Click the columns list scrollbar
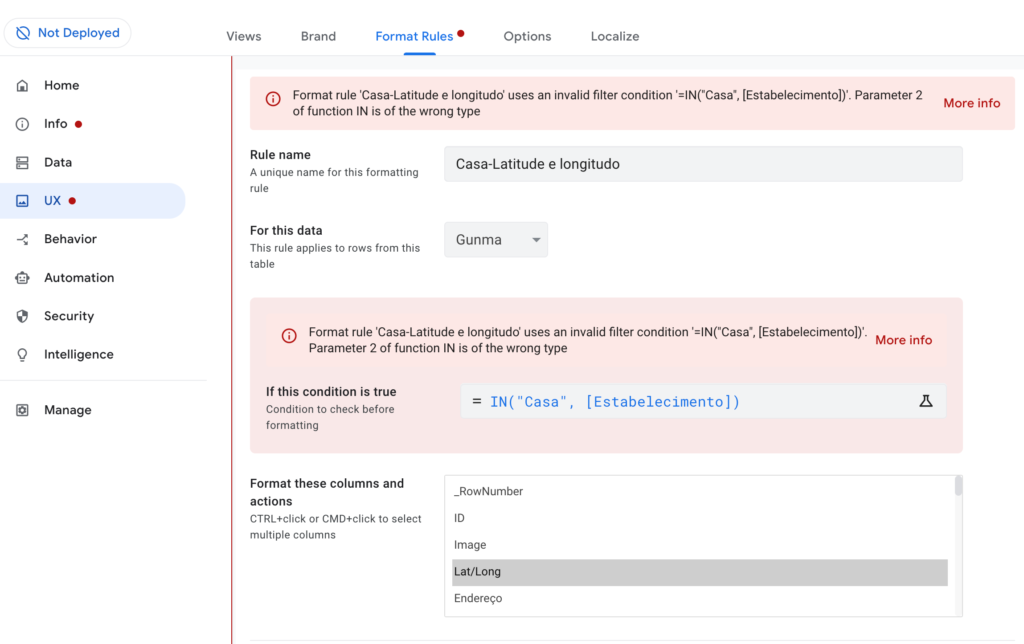This screenshot has height=644, width=1024. pyautogui.click(x=958, y=487)
